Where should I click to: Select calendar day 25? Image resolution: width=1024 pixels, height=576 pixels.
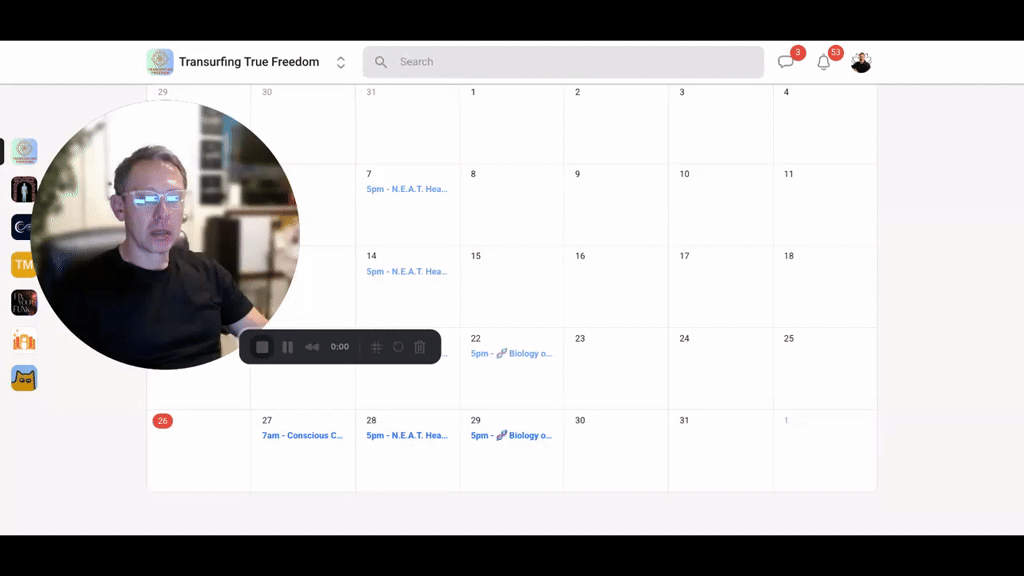pos(789,338)
